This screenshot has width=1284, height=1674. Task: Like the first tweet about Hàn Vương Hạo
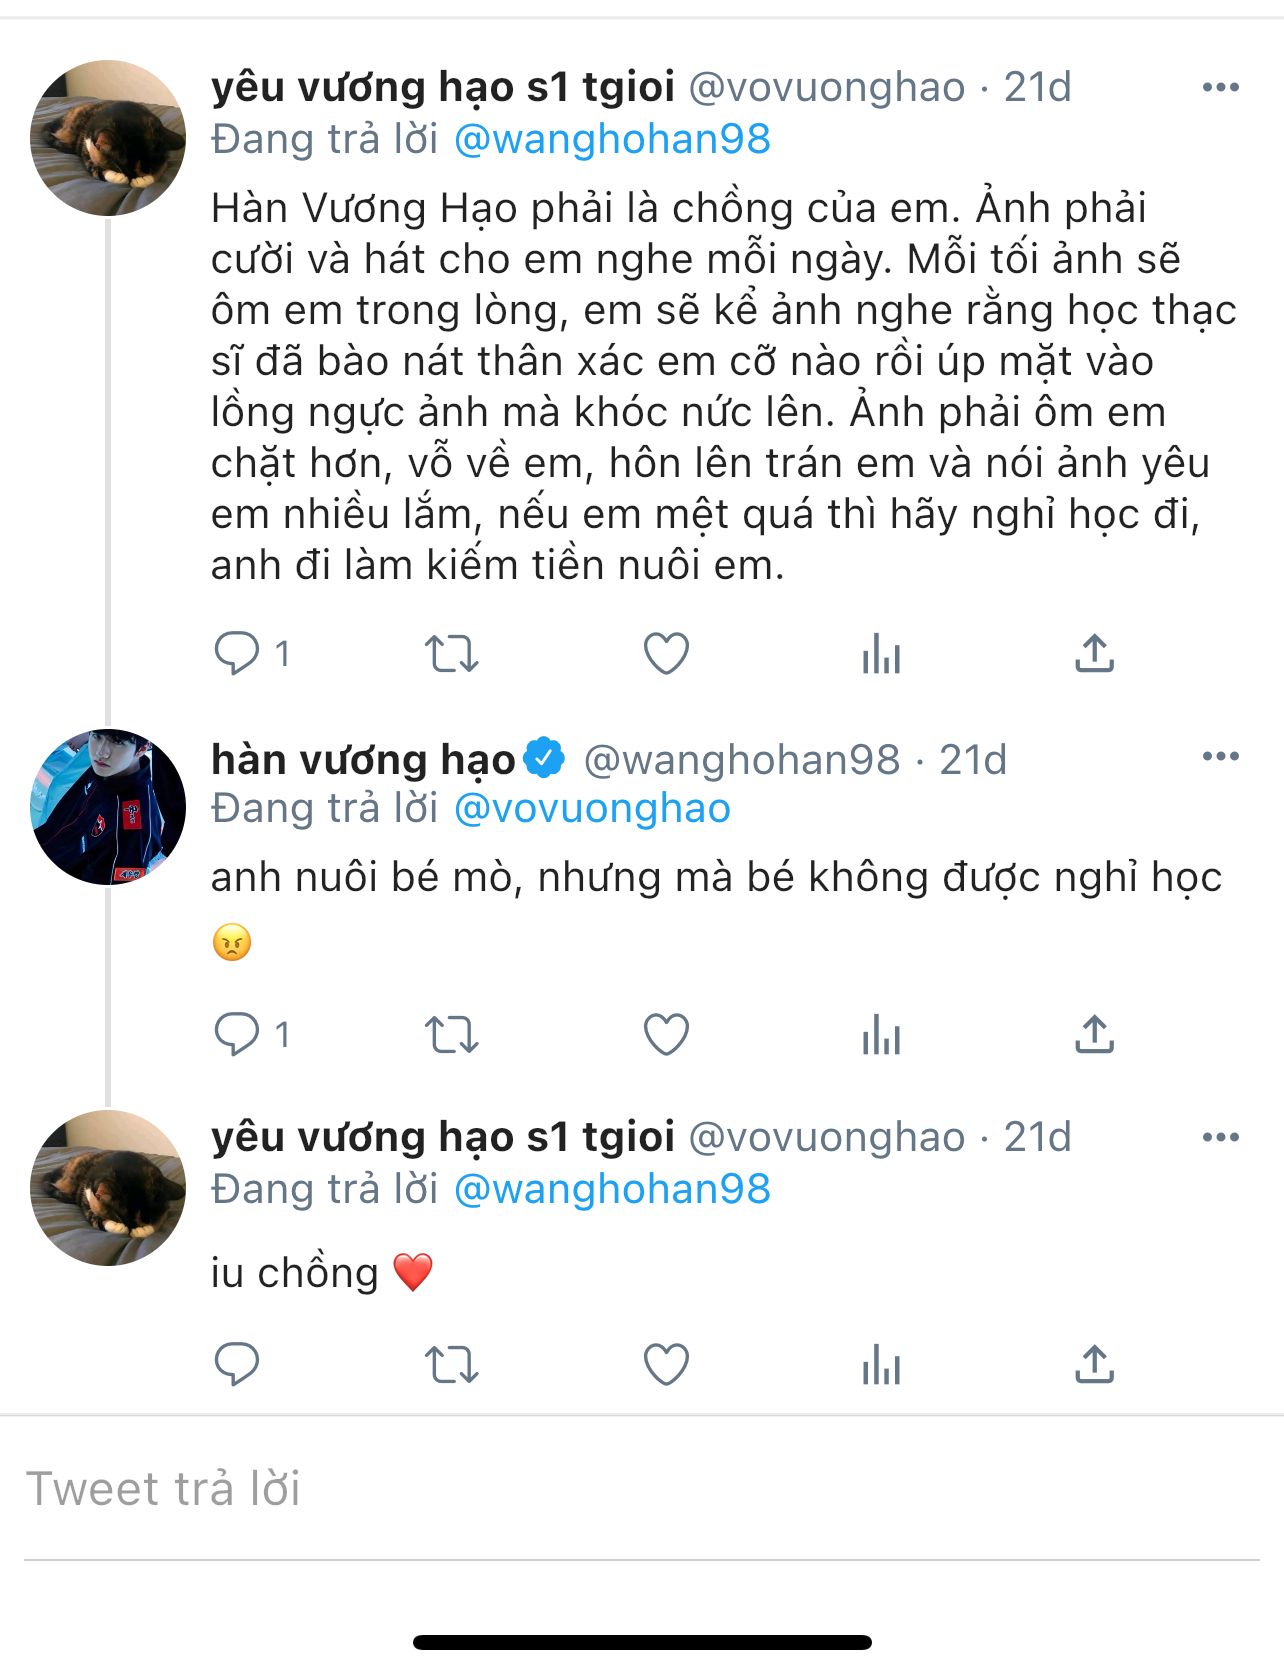point(666,654)
